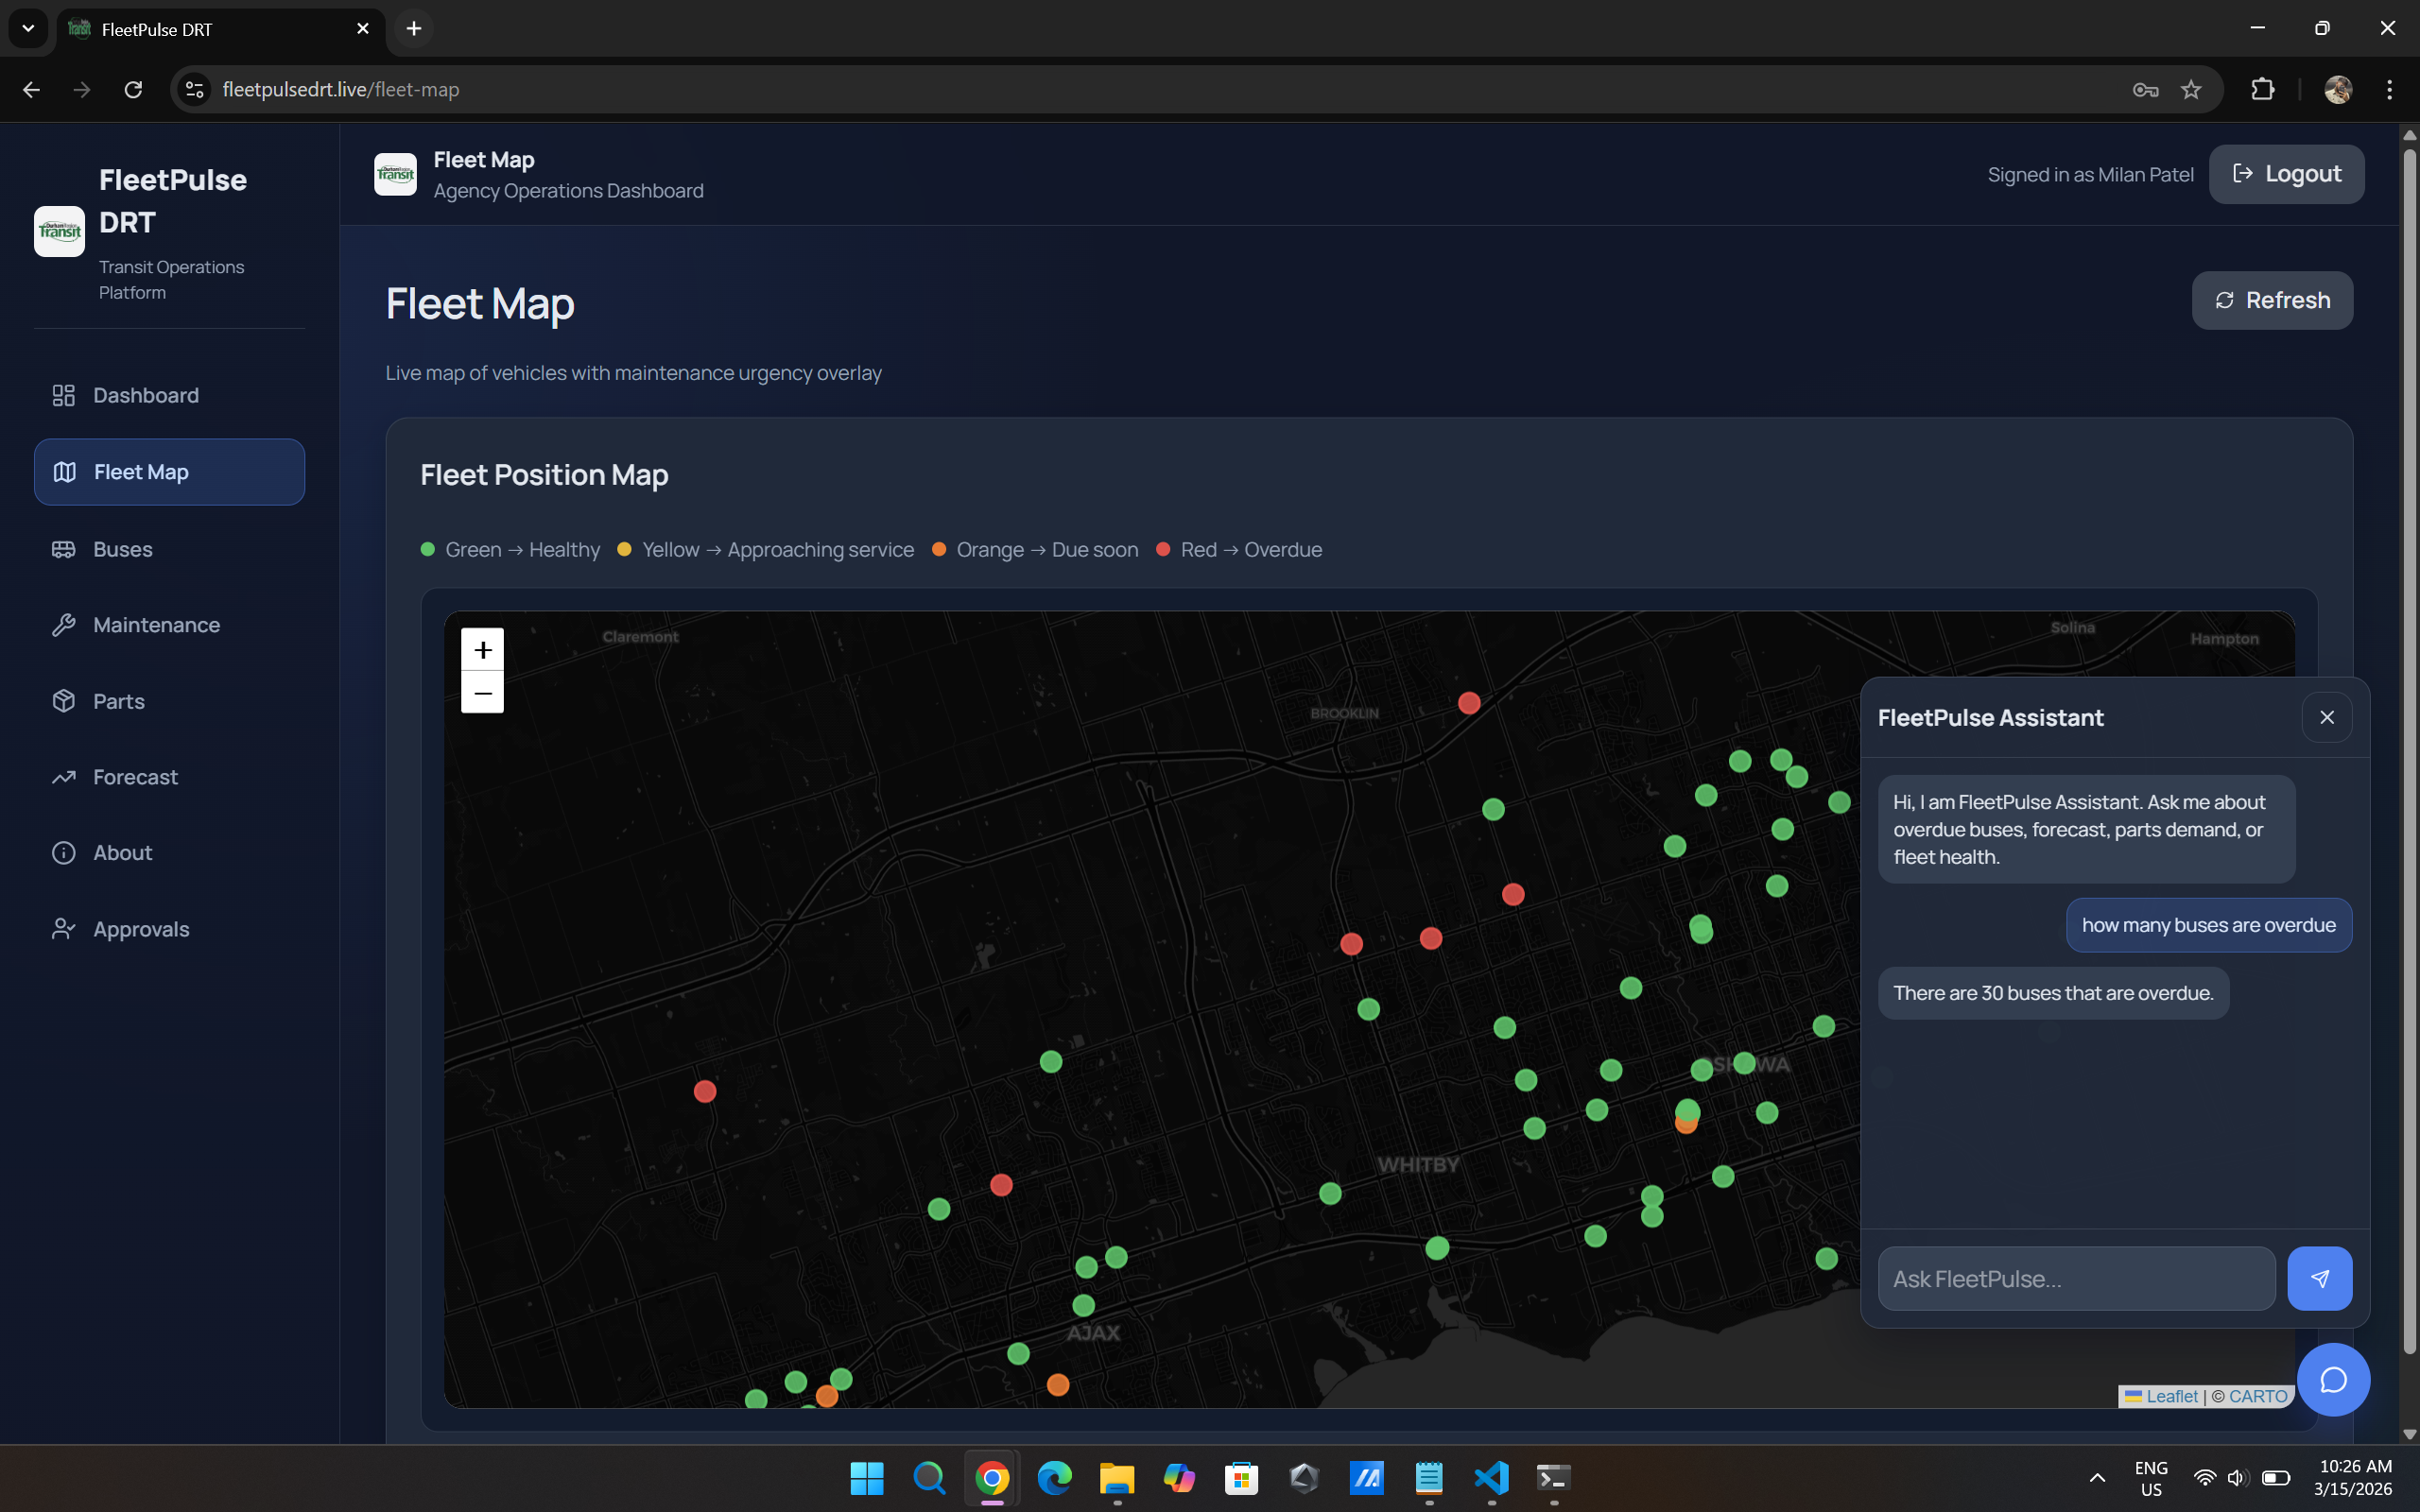Log out of Milan Patel's account
2420x1512 pixels.
(2286, 174)
